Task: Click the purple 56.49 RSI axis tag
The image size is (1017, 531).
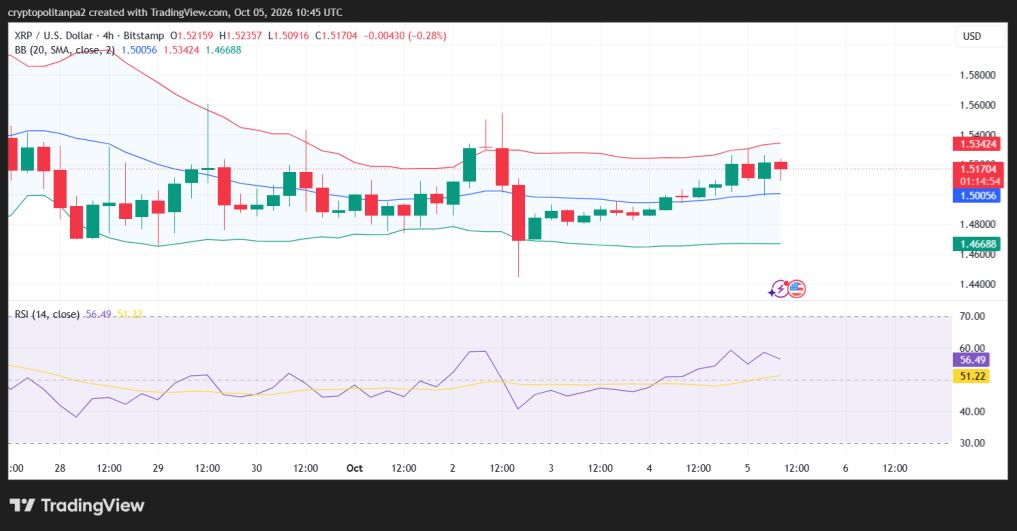Action: pyautogui.click(x=971, y=360)
